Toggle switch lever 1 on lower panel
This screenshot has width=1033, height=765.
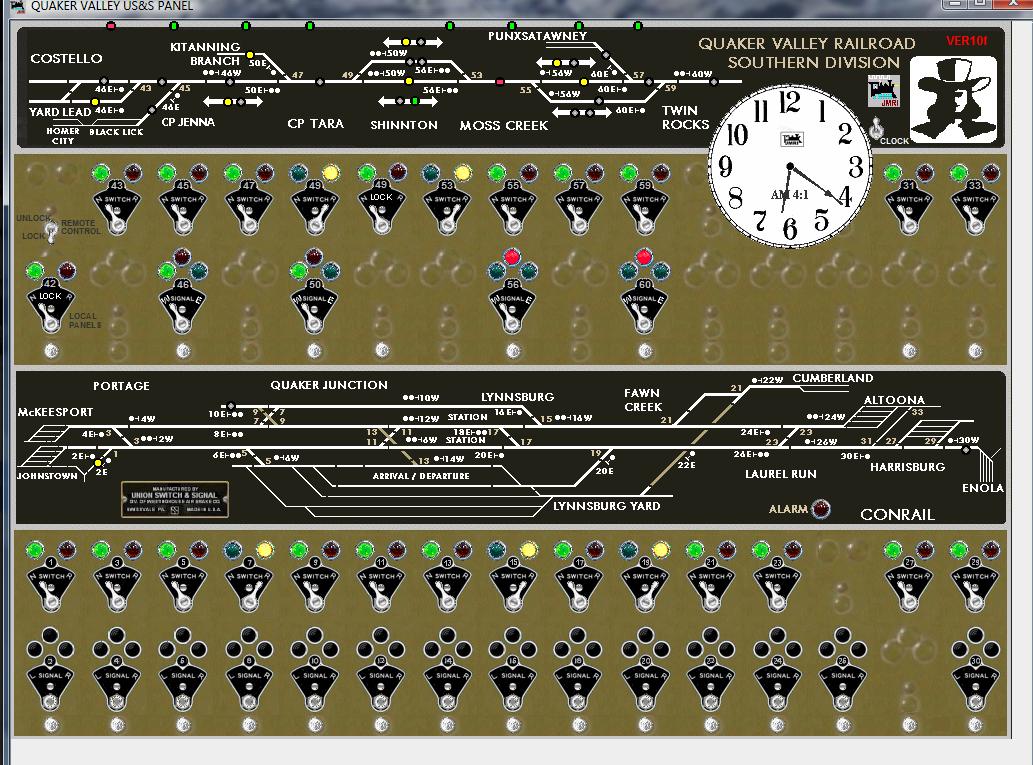tap(51, 584)
